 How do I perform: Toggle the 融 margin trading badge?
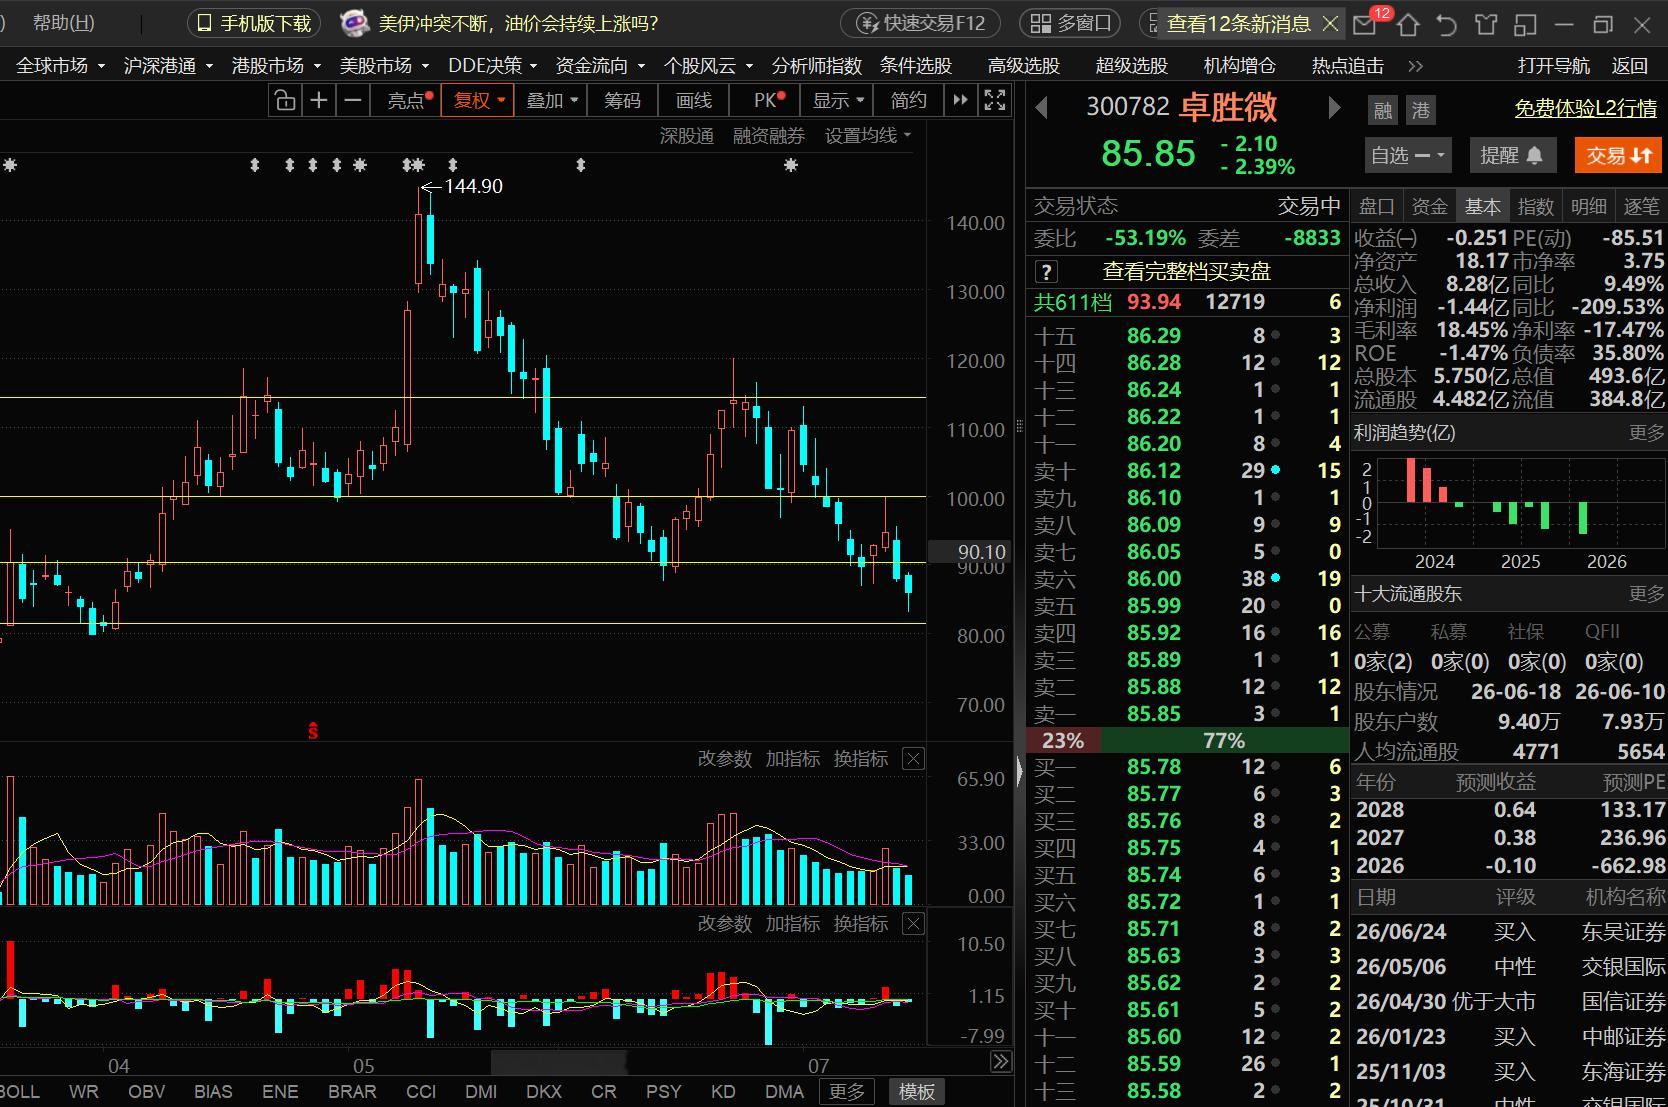tap(1383, 110)
